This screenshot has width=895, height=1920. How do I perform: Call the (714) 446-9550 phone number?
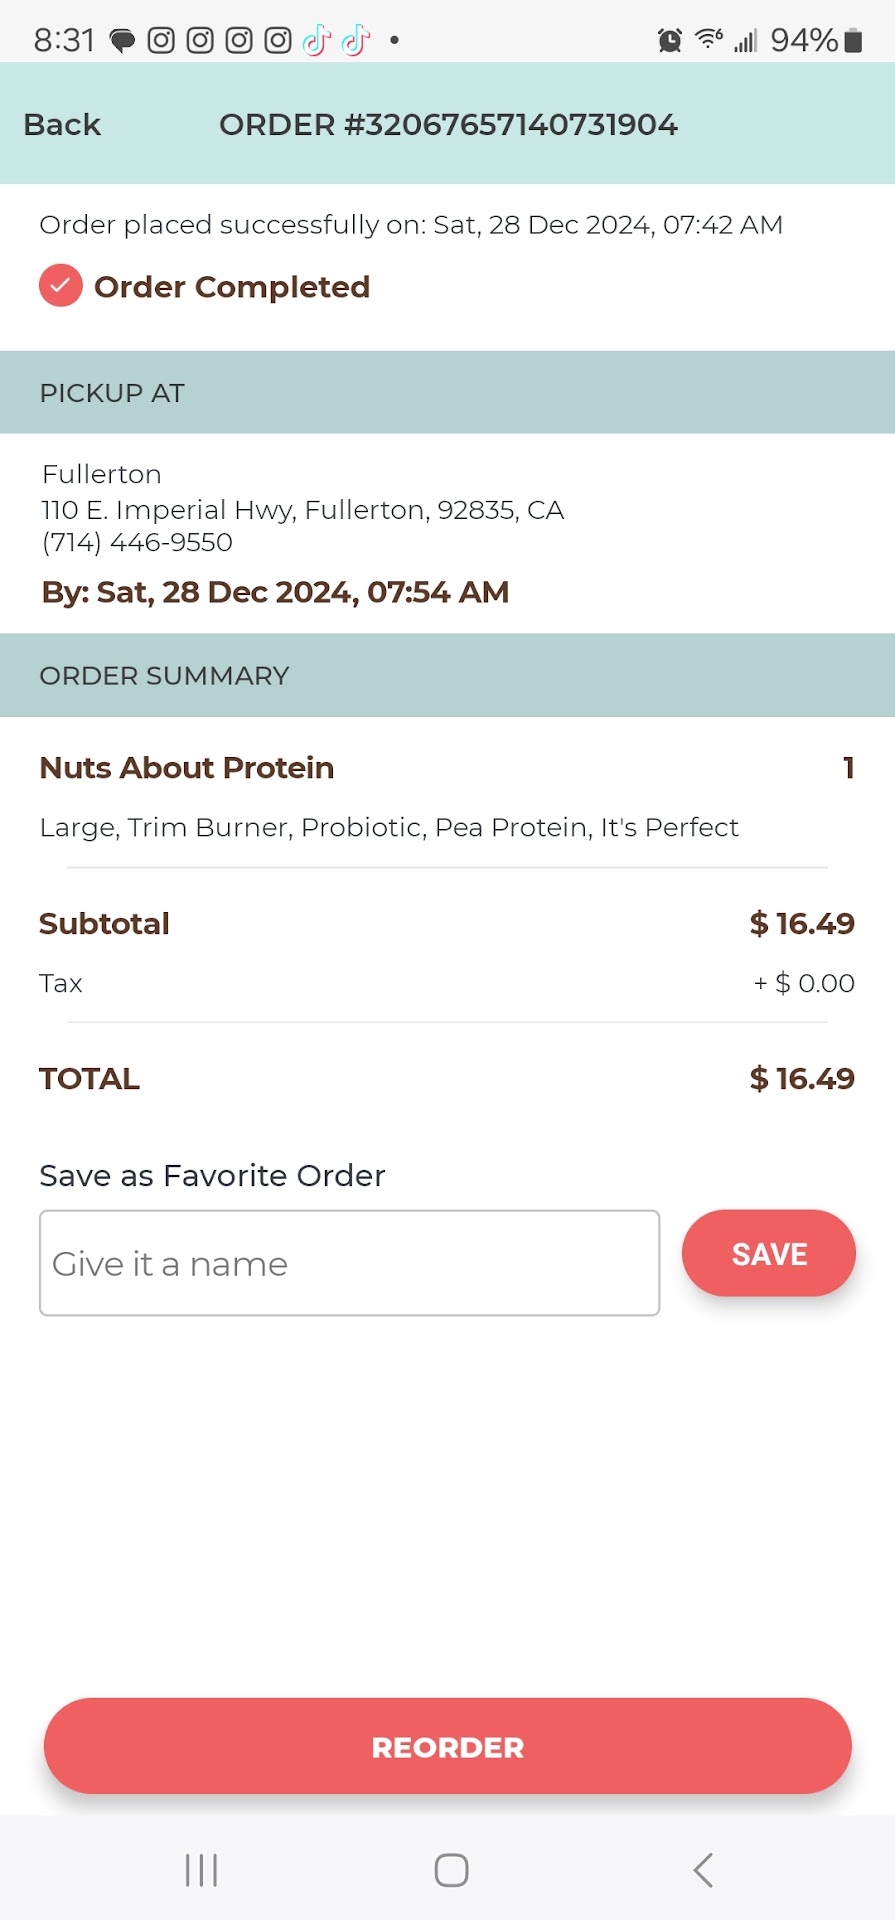coord(137,542)
